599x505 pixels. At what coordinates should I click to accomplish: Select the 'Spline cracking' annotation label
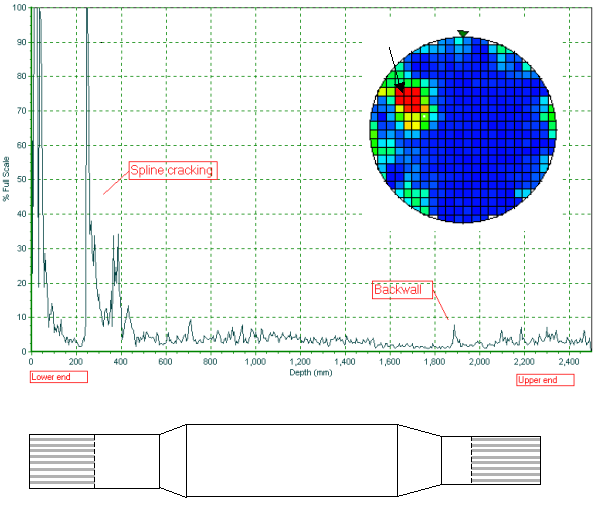[173, 170]
